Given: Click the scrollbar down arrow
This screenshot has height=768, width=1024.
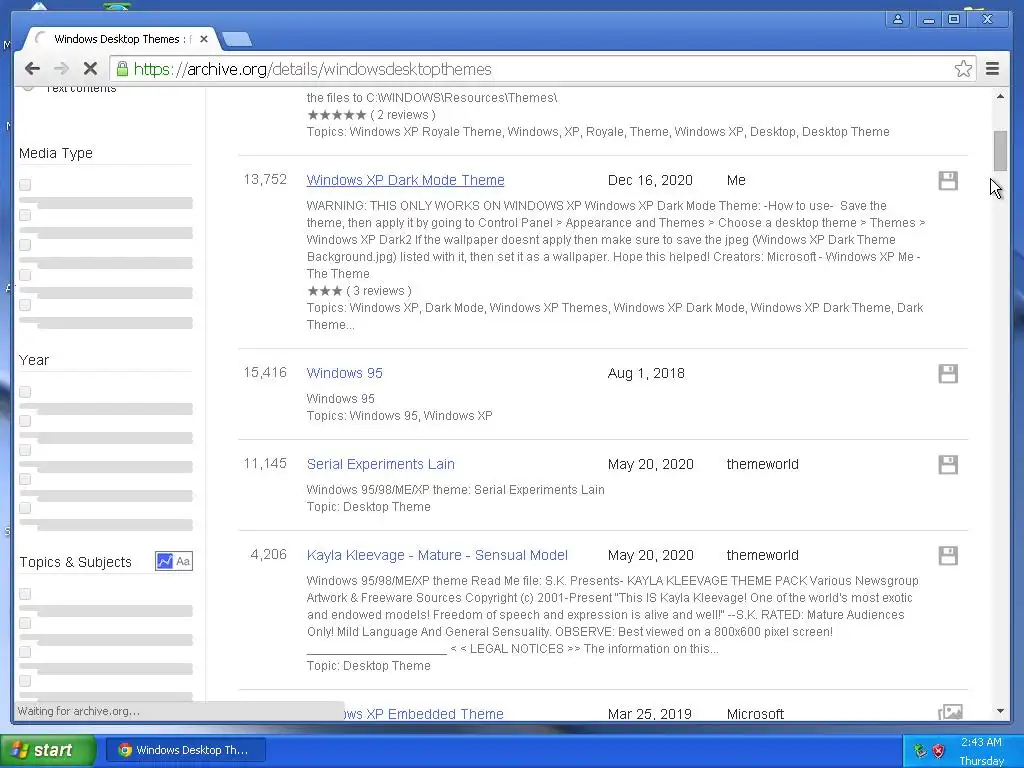Looking at the screenshot, I should pos(1000,711).
